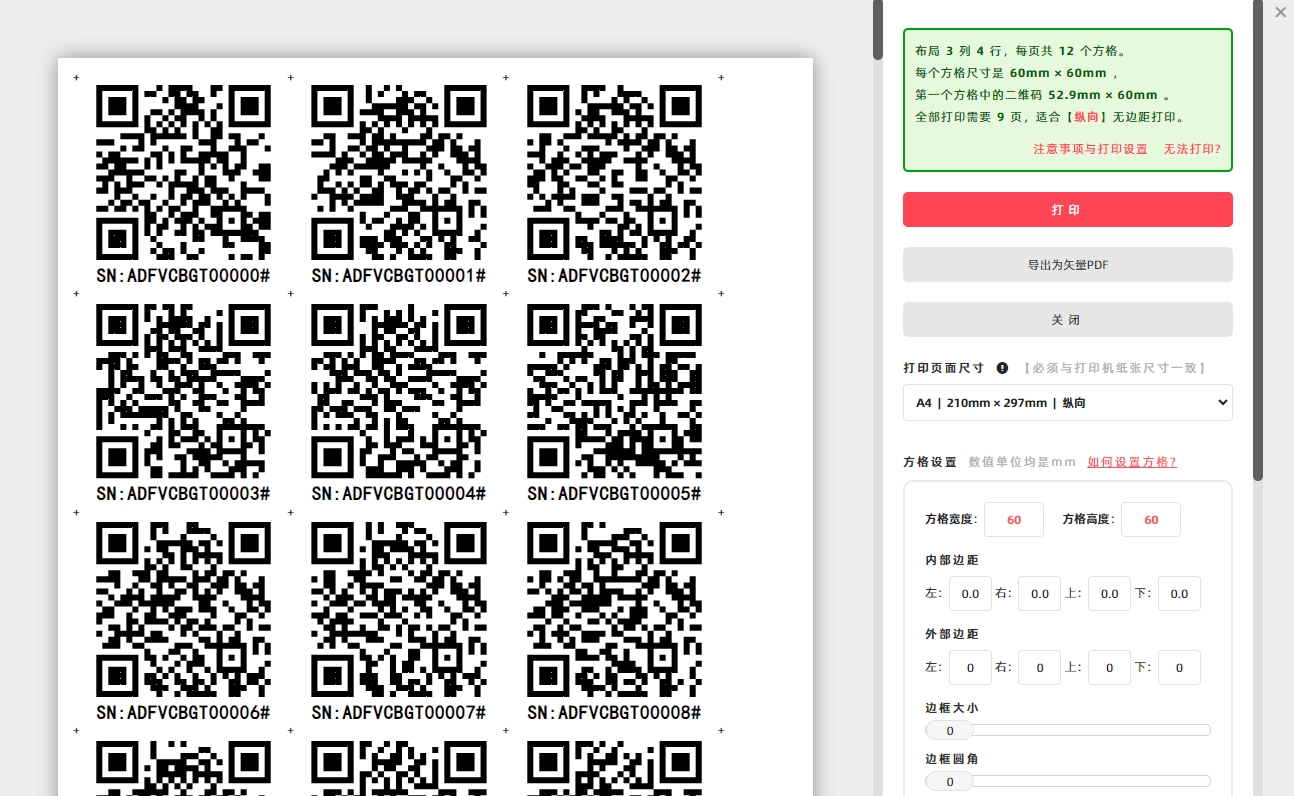Screen dimensions: 1294x796
Task: Click the settings panel vertical scrollbar
Action: point(1258,240)
